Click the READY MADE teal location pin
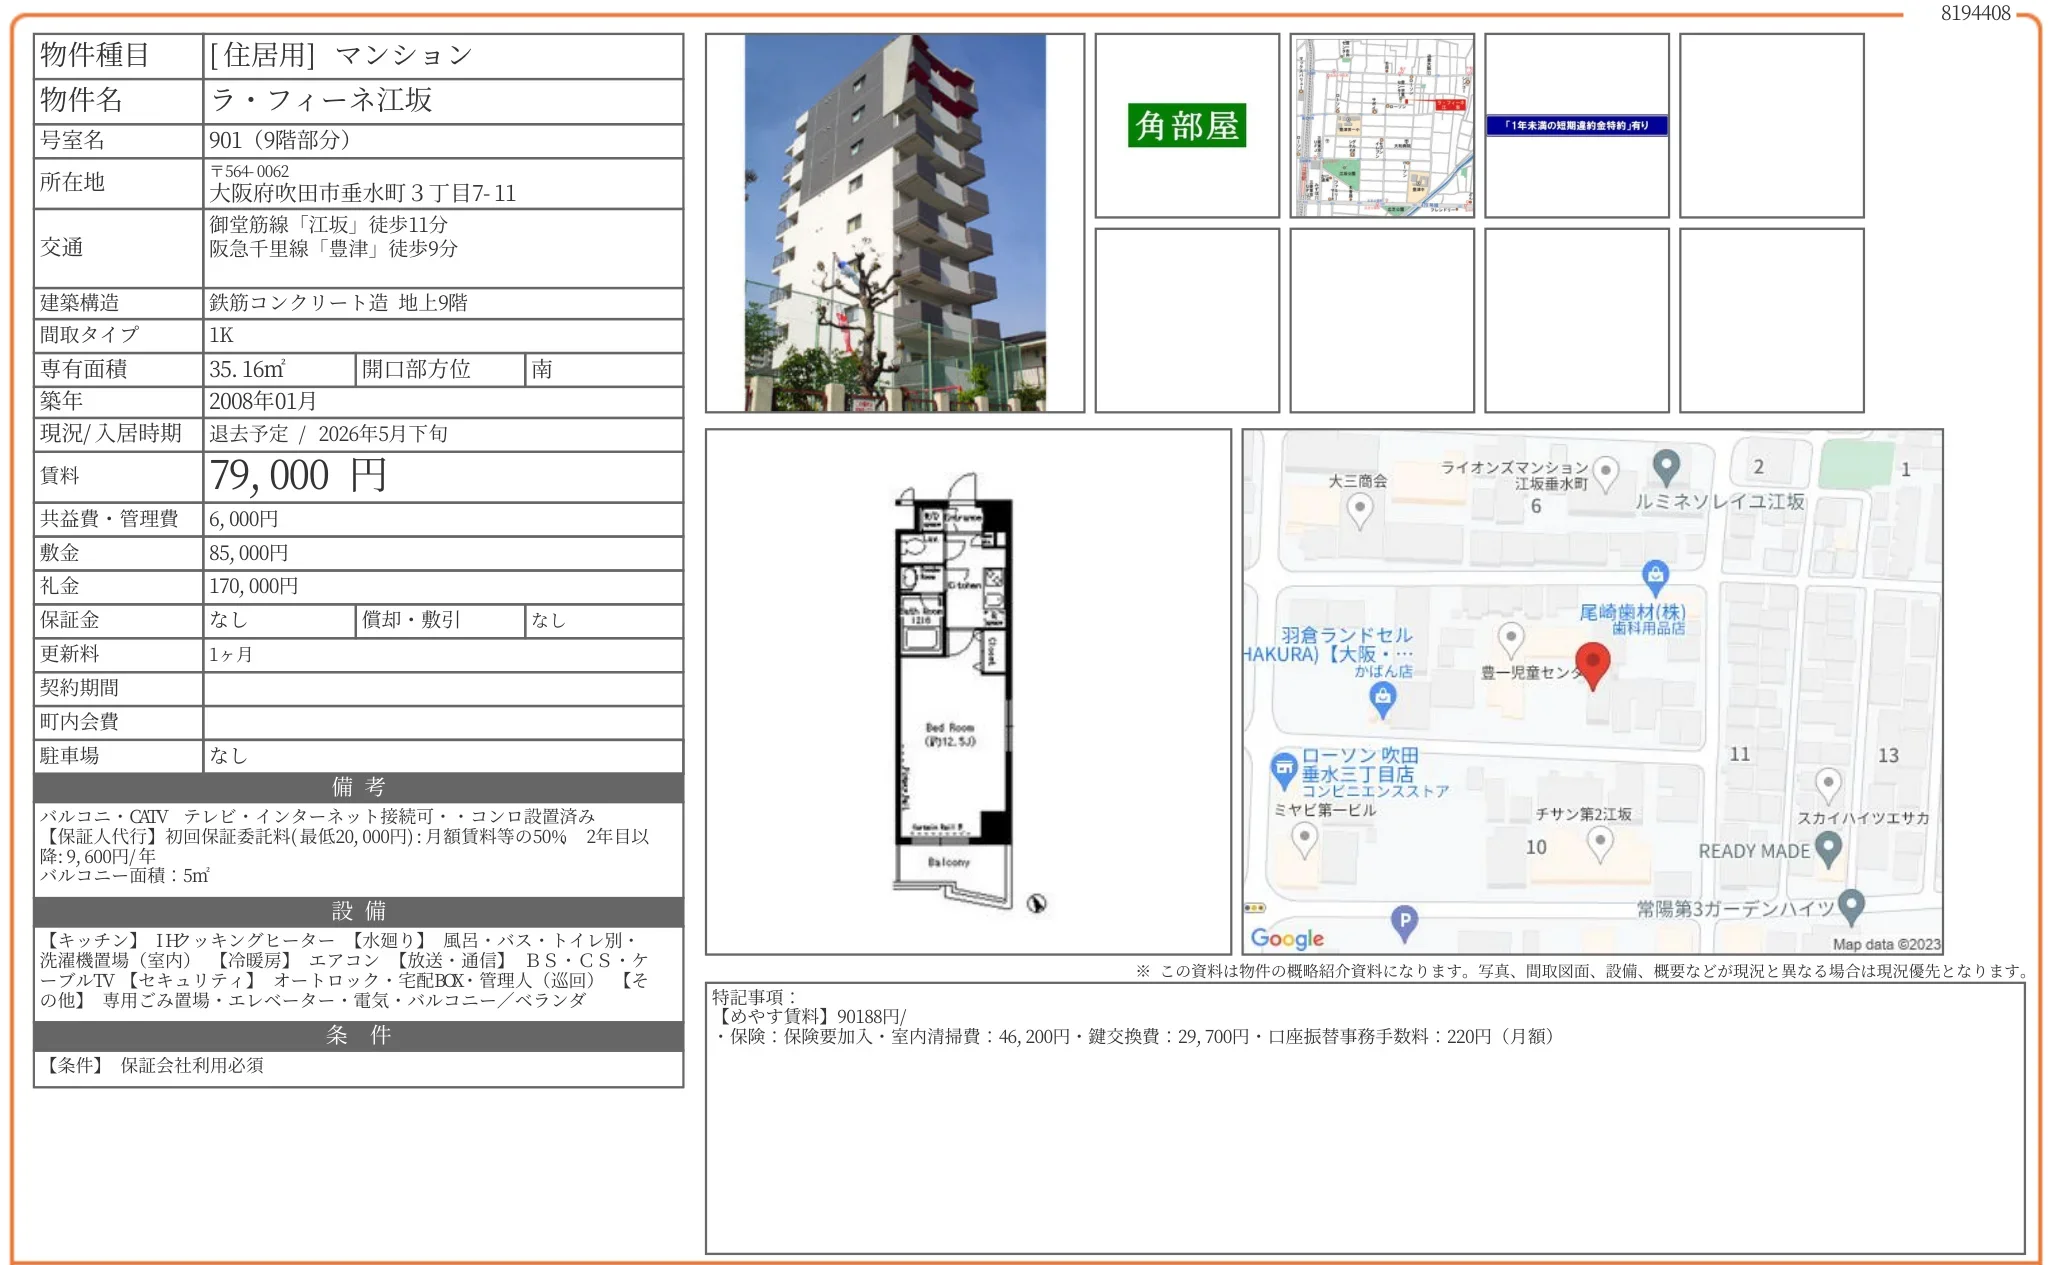 (x=1828, y=848)
